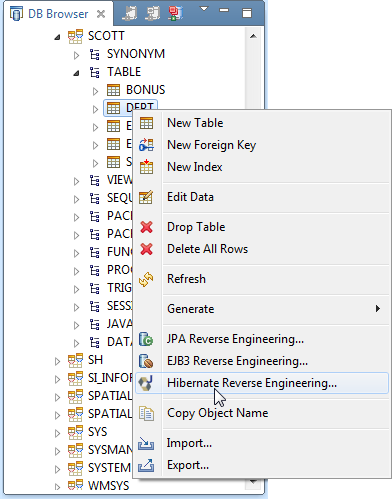Click the BONUS table icon
392x499 pixels.
pos(113,90)
